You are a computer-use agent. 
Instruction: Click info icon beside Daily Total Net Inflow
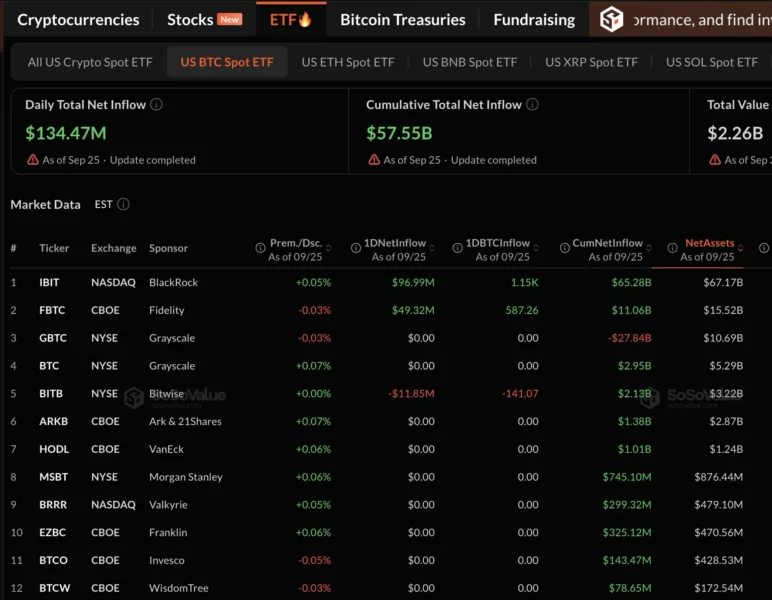[x=156, y=104]
